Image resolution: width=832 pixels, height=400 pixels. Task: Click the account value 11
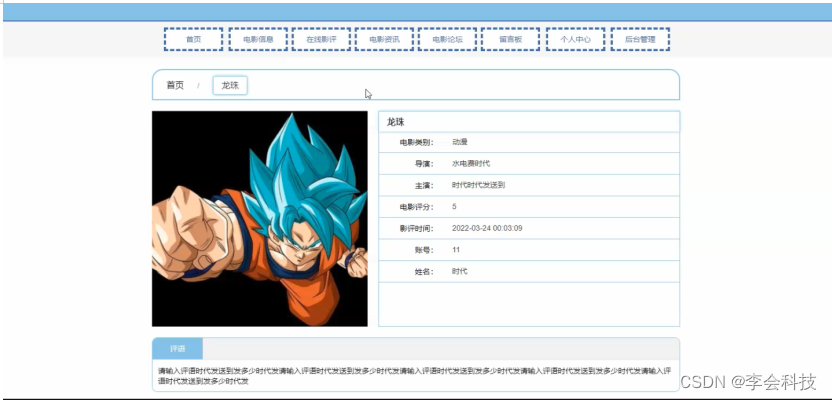point(456,250)
